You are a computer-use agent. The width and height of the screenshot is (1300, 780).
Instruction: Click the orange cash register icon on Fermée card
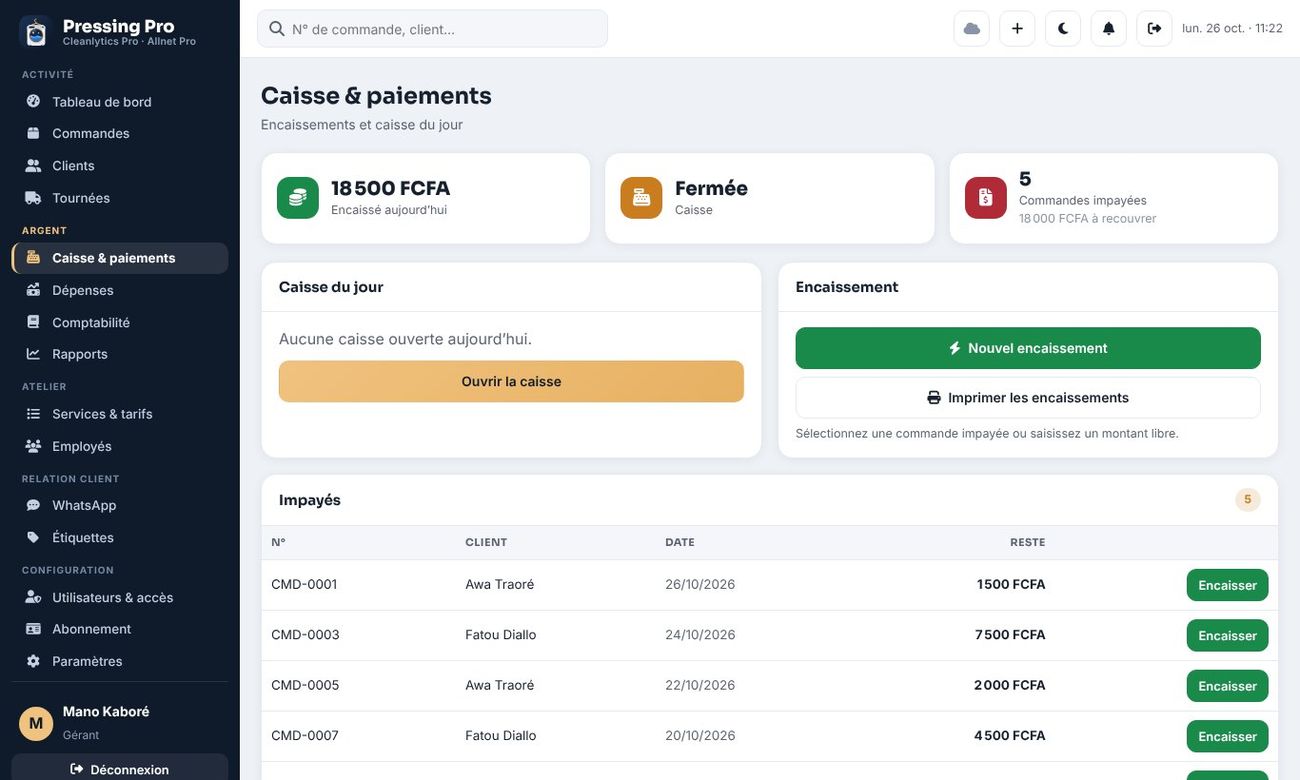click(x=641, y=198)
